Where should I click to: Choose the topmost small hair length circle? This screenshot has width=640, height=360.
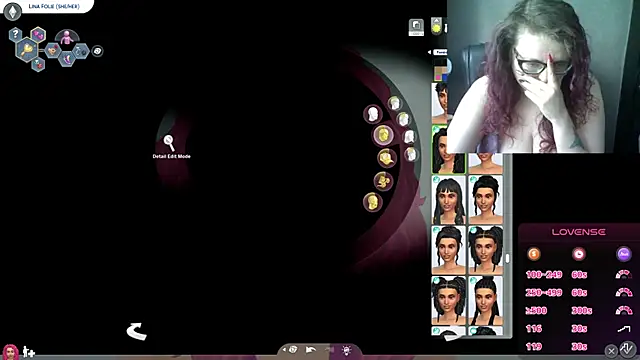tap(394, 104)
